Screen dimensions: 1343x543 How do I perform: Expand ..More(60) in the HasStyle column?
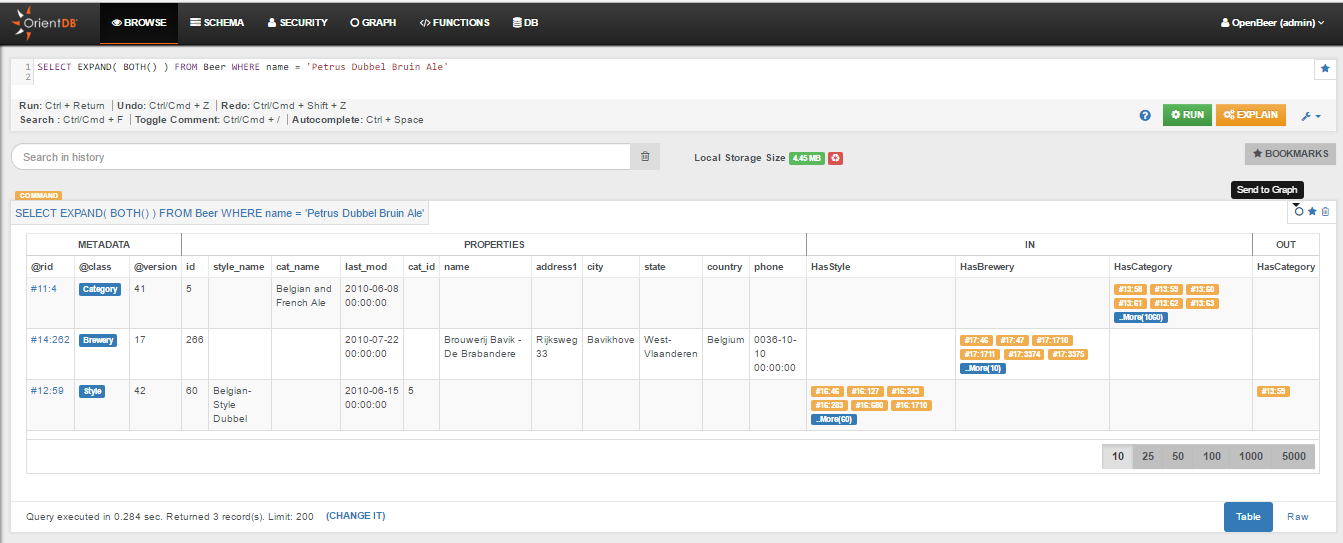pyautogui.click(x=833, y=419)
